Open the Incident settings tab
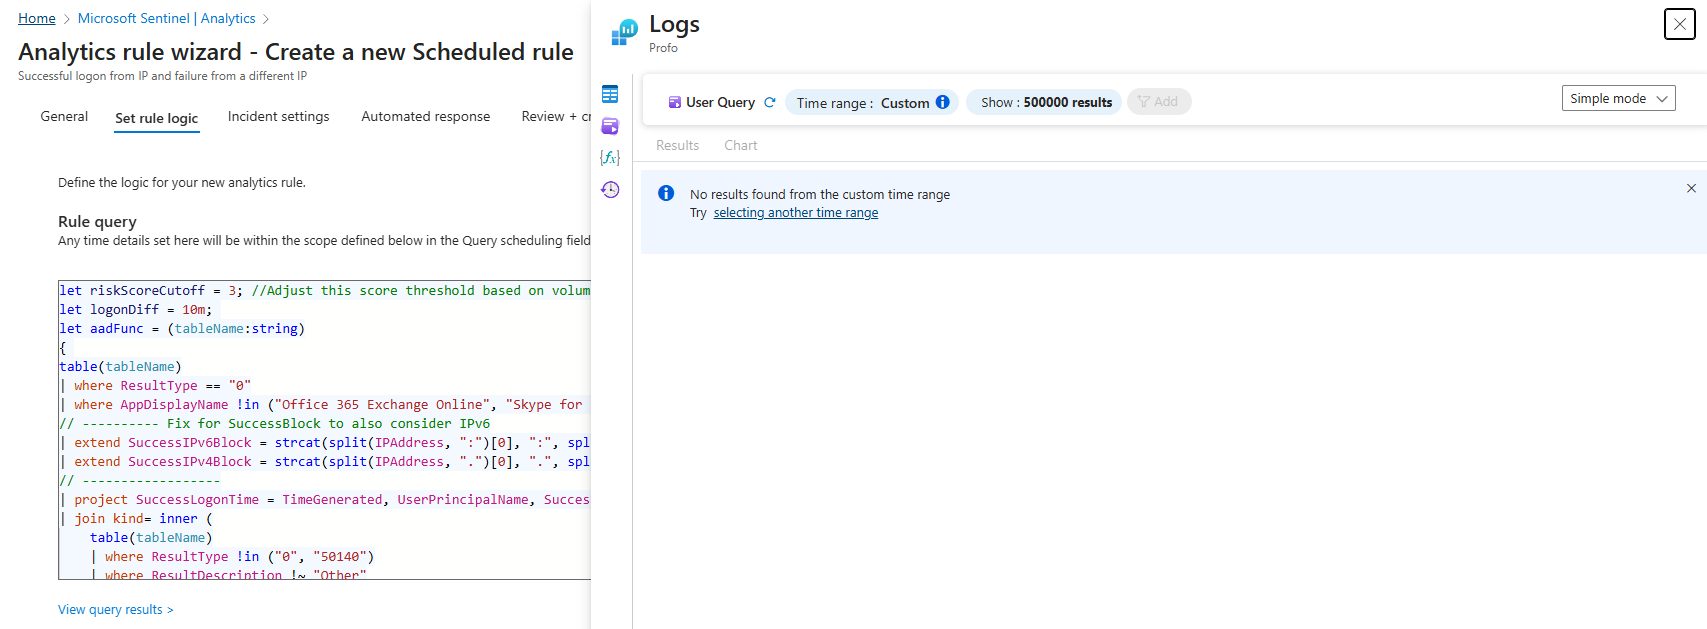The image size is (1707, 629). coord(279,117)
